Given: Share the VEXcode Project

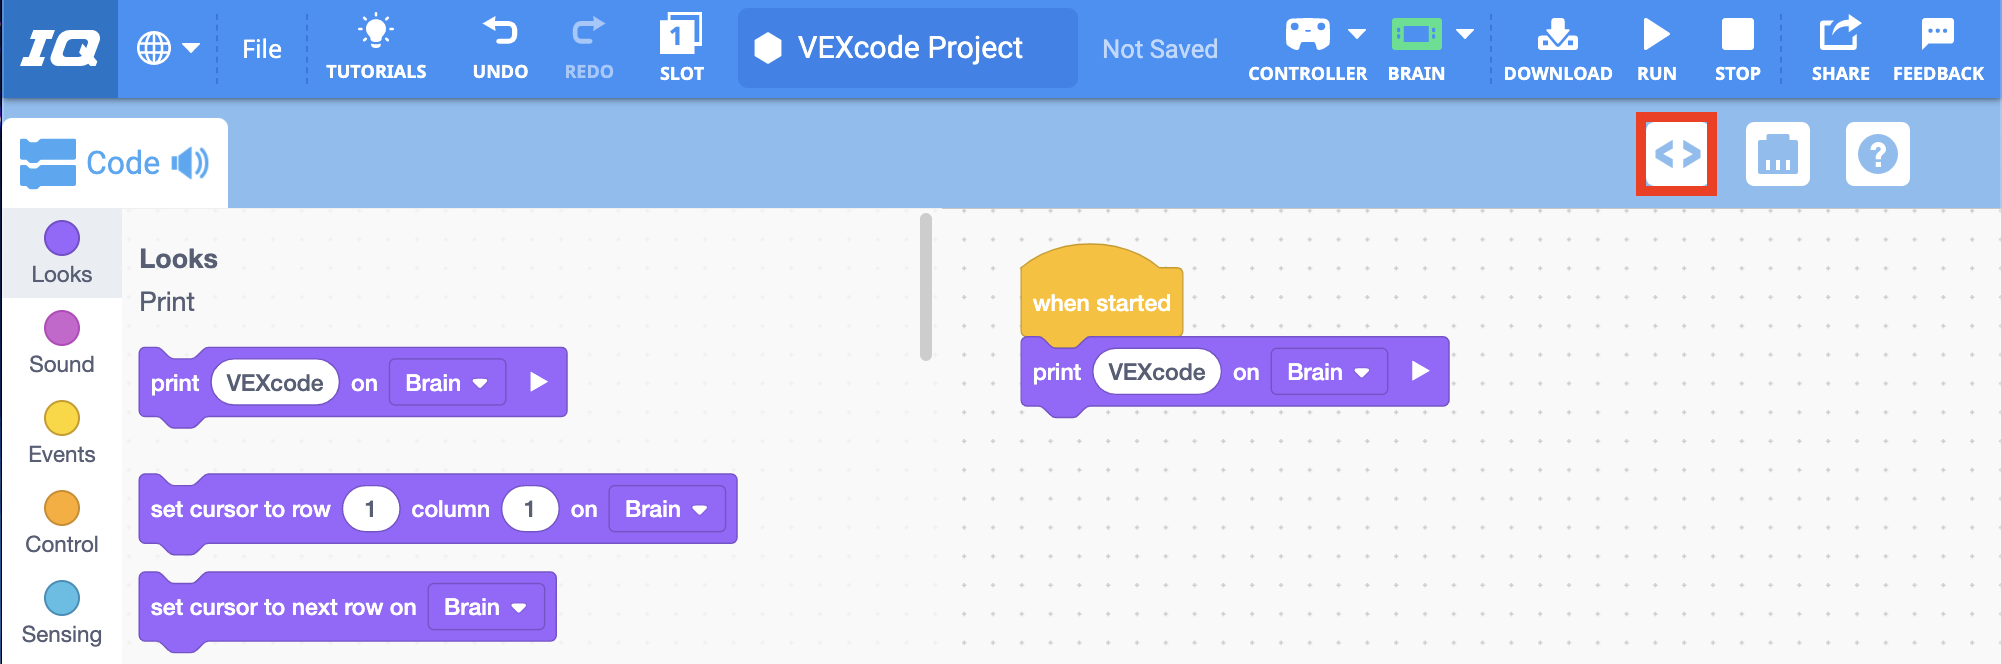Looking at the screenshot, I should (x=1840, y=45).
